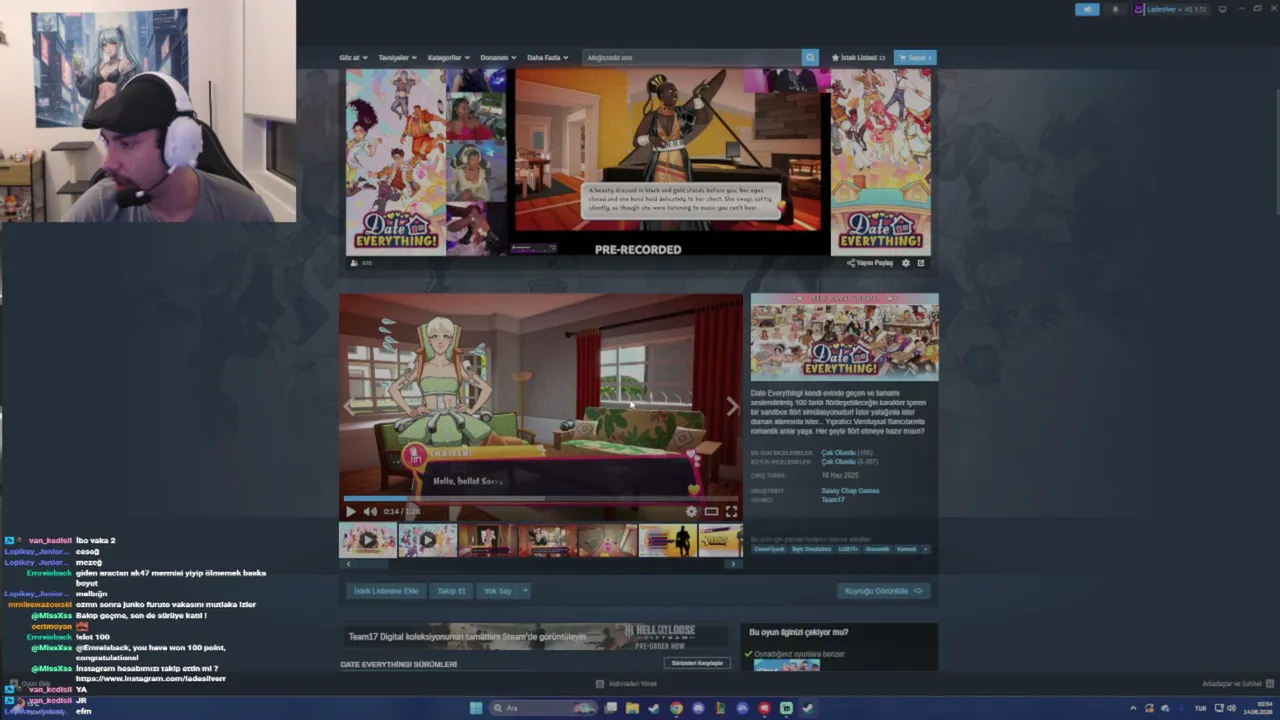Open İndirmeleri Yönet downloads manager
This screenshot has width=1280, height=720.
click(x=627, y=684)
